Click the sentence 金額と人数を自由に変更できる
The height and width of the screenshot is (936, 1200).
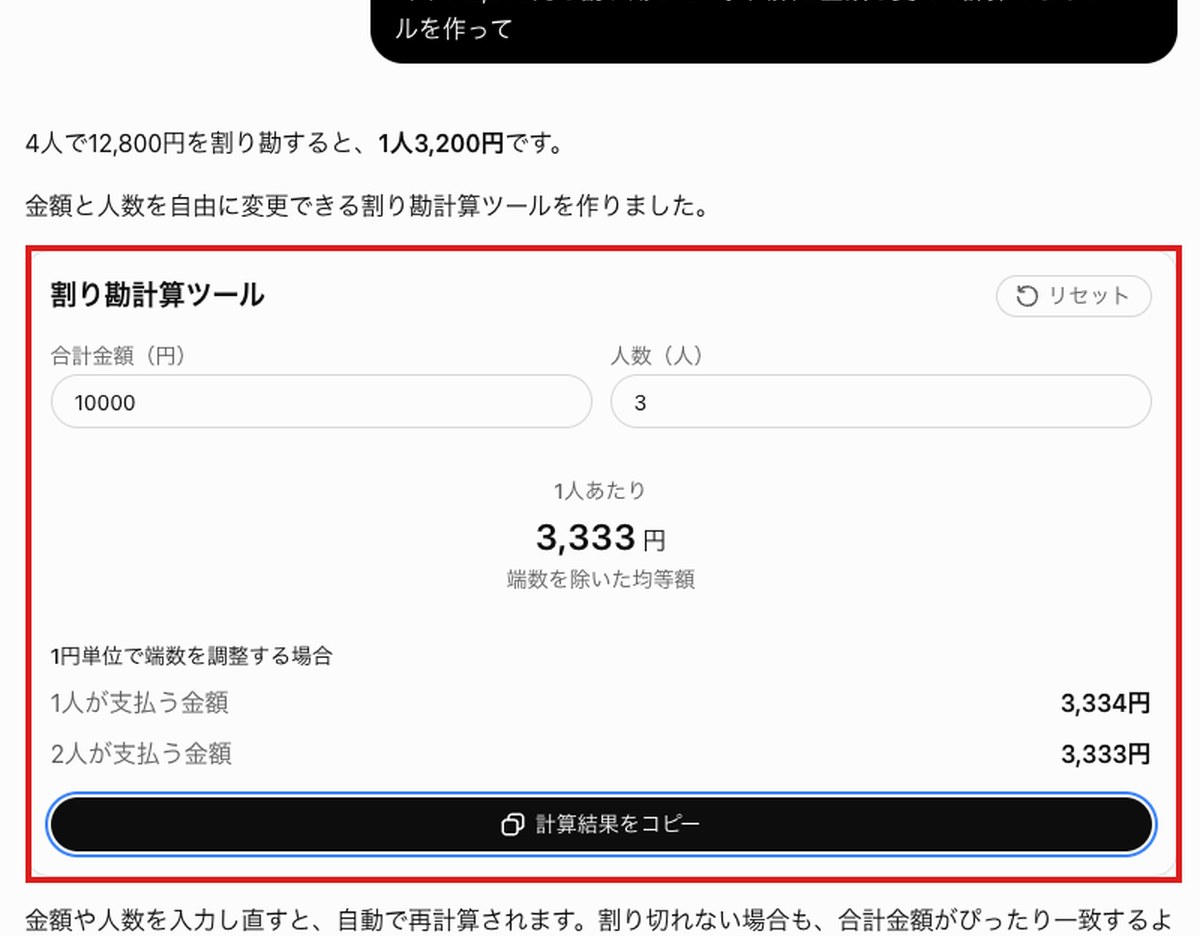pos(368,207)
